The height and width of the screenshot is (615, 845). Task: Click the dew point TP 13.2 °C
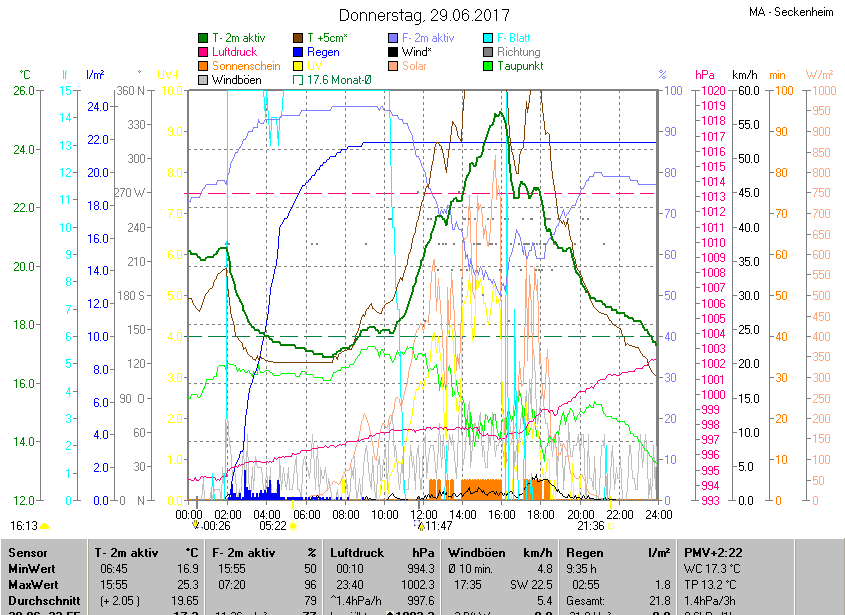tap(711, 585)
